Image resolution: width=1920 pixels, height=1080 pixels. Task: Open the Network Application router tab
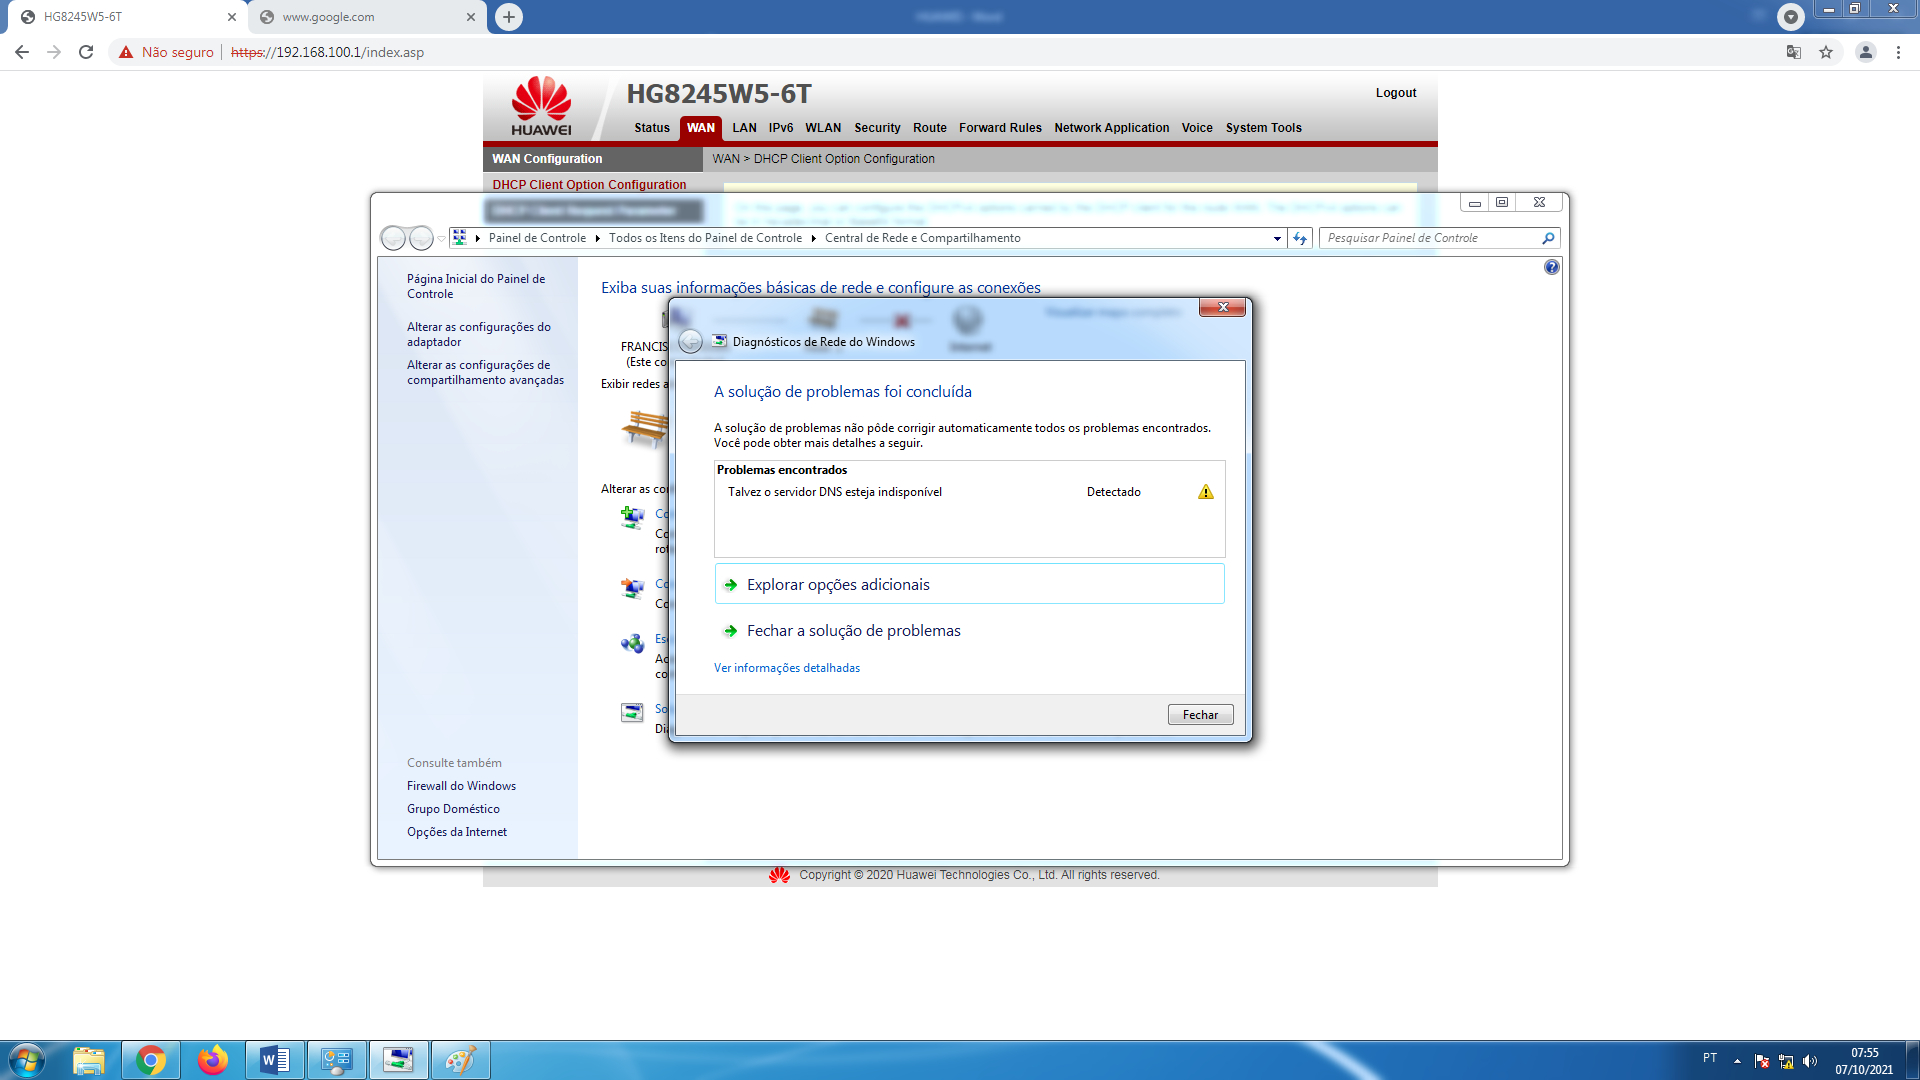pyautogui.click(x=1111, y=128)
